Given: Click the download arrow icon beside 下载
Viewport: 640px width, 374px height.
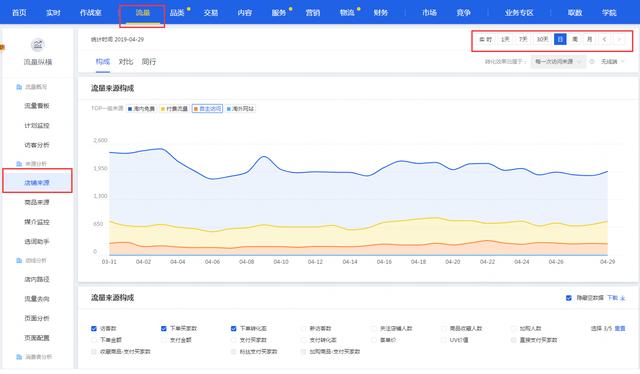Looking at the screenshot, I should [622, 298].
